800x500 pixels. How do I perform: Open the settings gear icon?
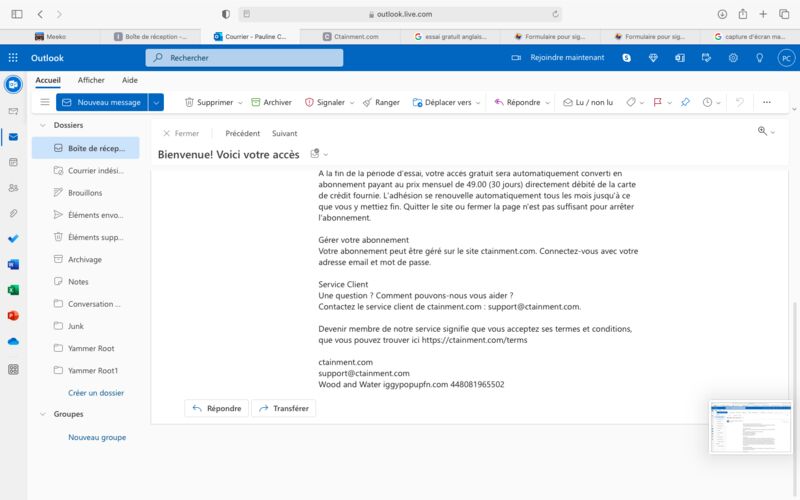[733, 58]
